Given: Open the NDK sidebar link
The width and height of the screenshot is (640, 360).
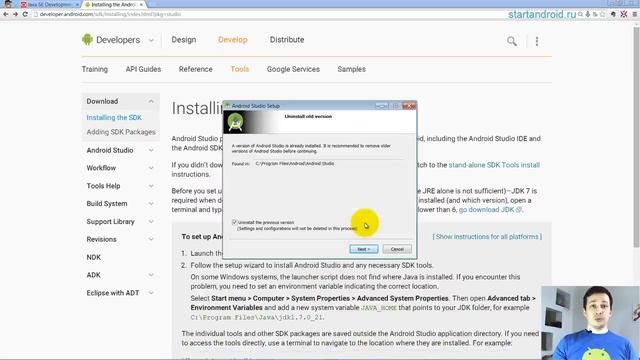Looking at the screenshot, I should click(x=93, y=257).
